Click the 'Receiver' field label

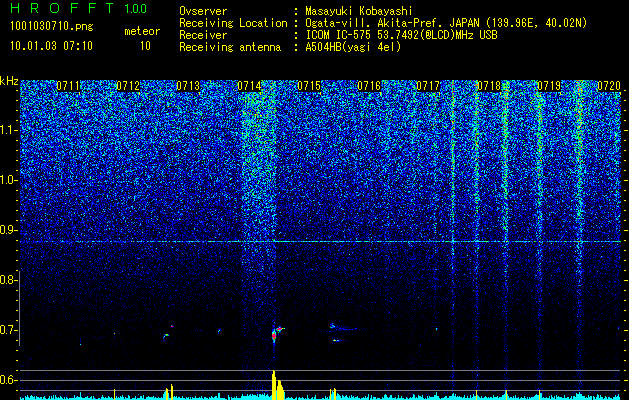(203, 35)
